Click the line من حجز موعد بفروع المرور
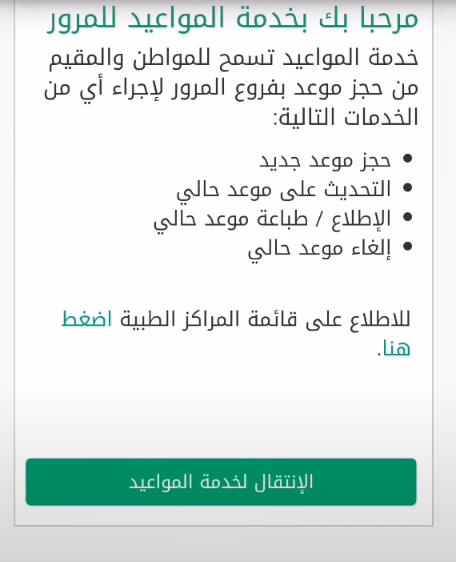456x562 pixels. tap(231, 89)
